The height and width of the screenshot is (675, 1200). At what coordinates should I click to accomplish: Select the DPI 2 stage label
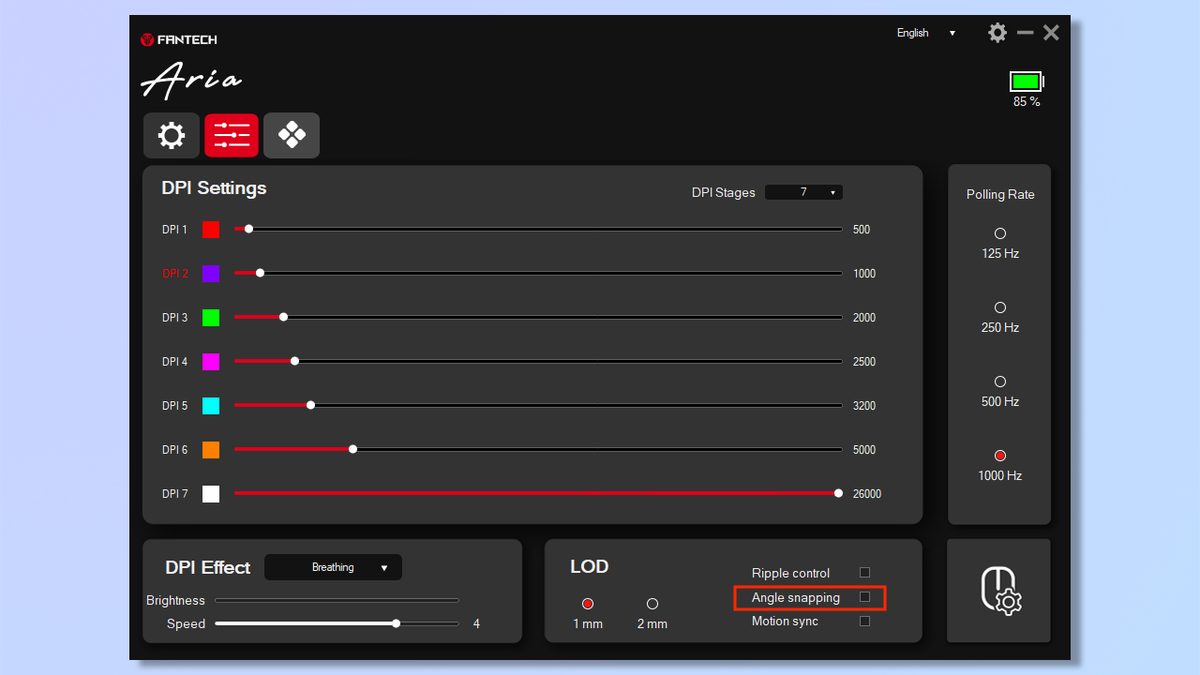174,273
